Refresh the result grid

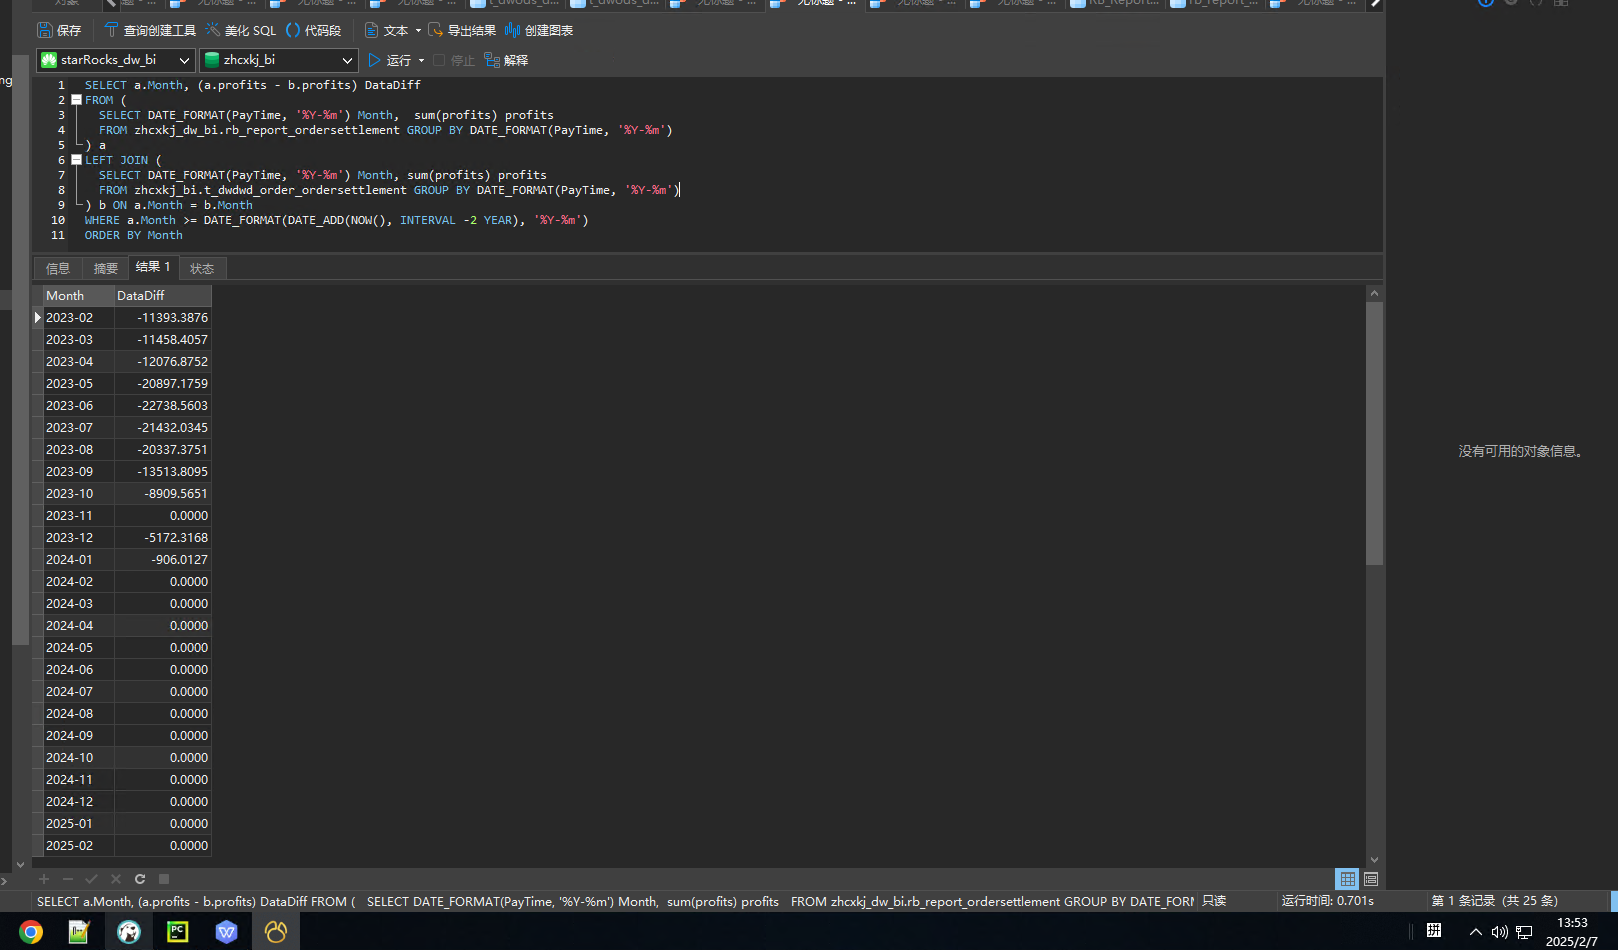(140, 879)
